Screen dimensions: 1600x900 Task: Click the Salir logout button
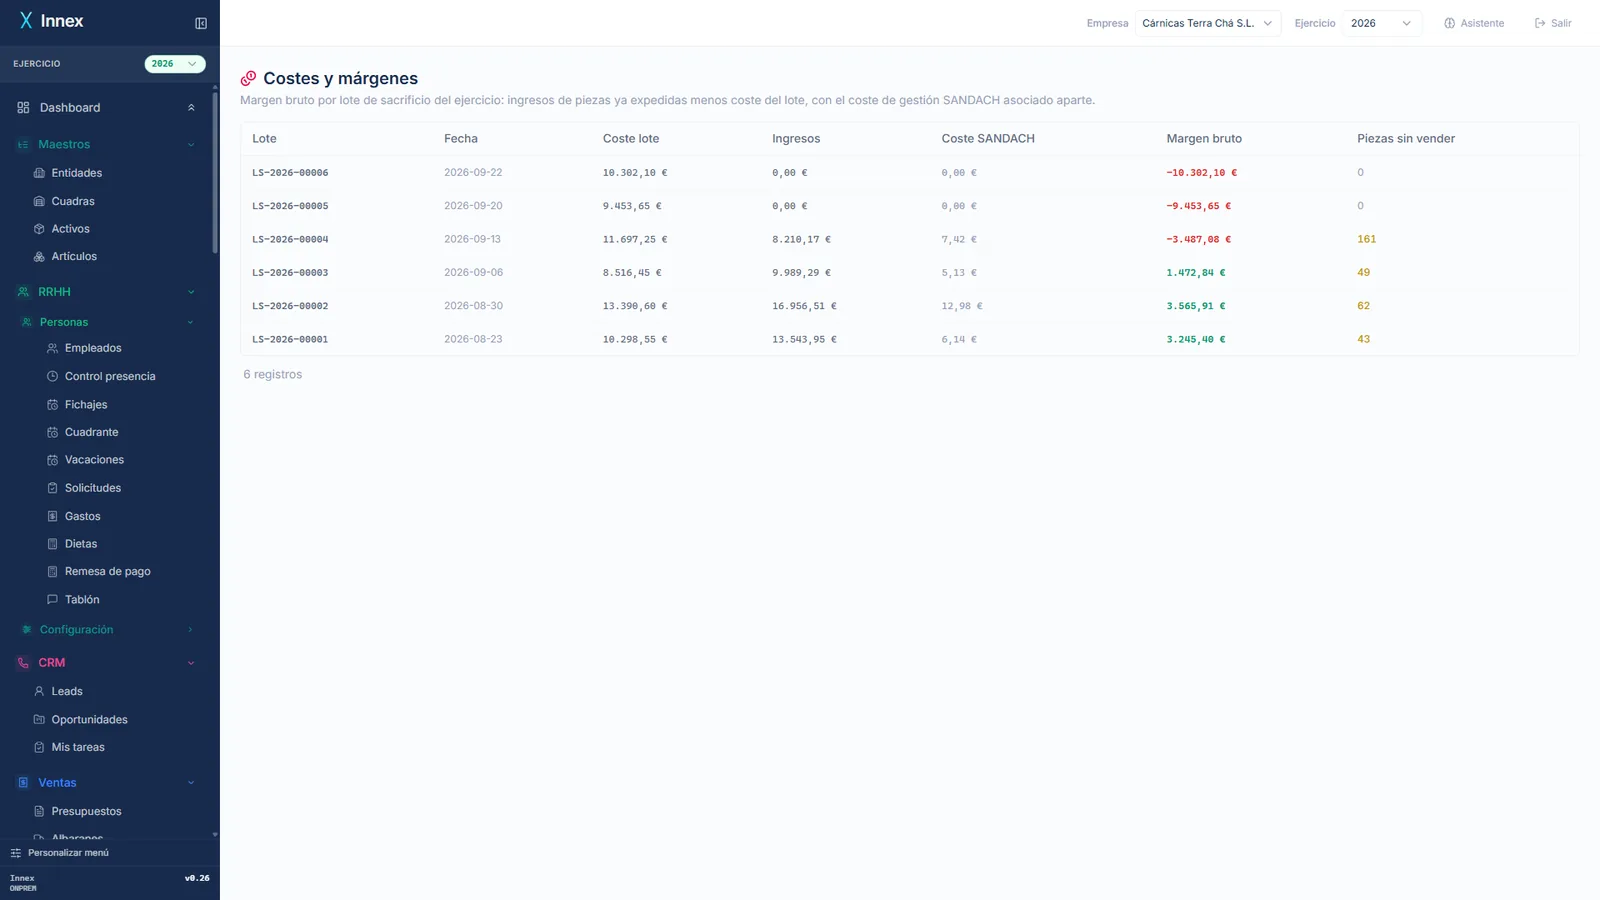coord(1553,23)
